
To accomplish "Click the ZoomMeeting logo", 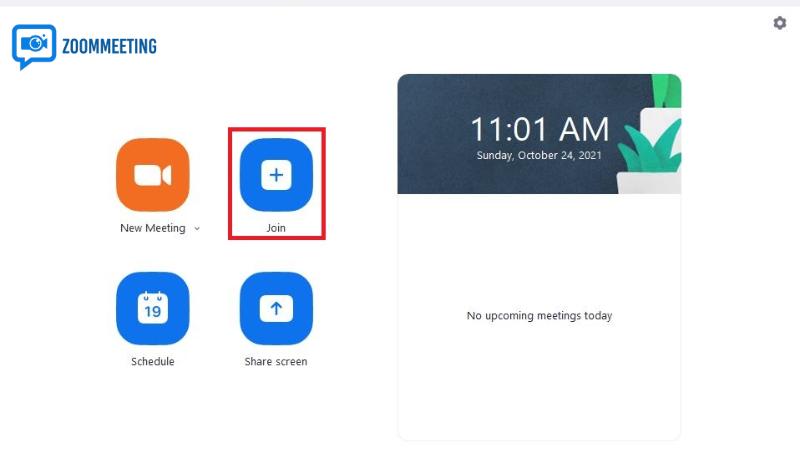I will point(84,47).
